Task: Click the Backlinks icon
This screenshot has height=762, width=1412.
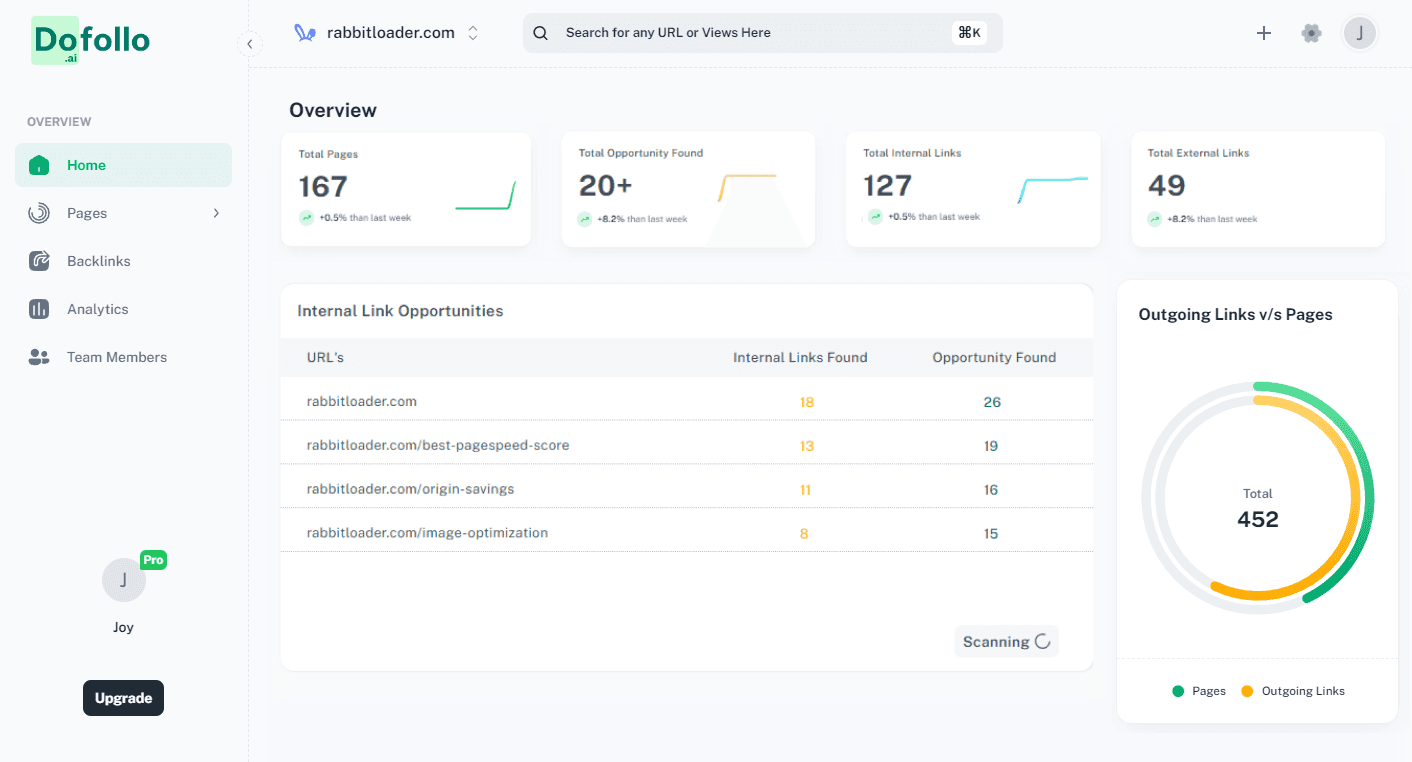Action: click(39, 261)
